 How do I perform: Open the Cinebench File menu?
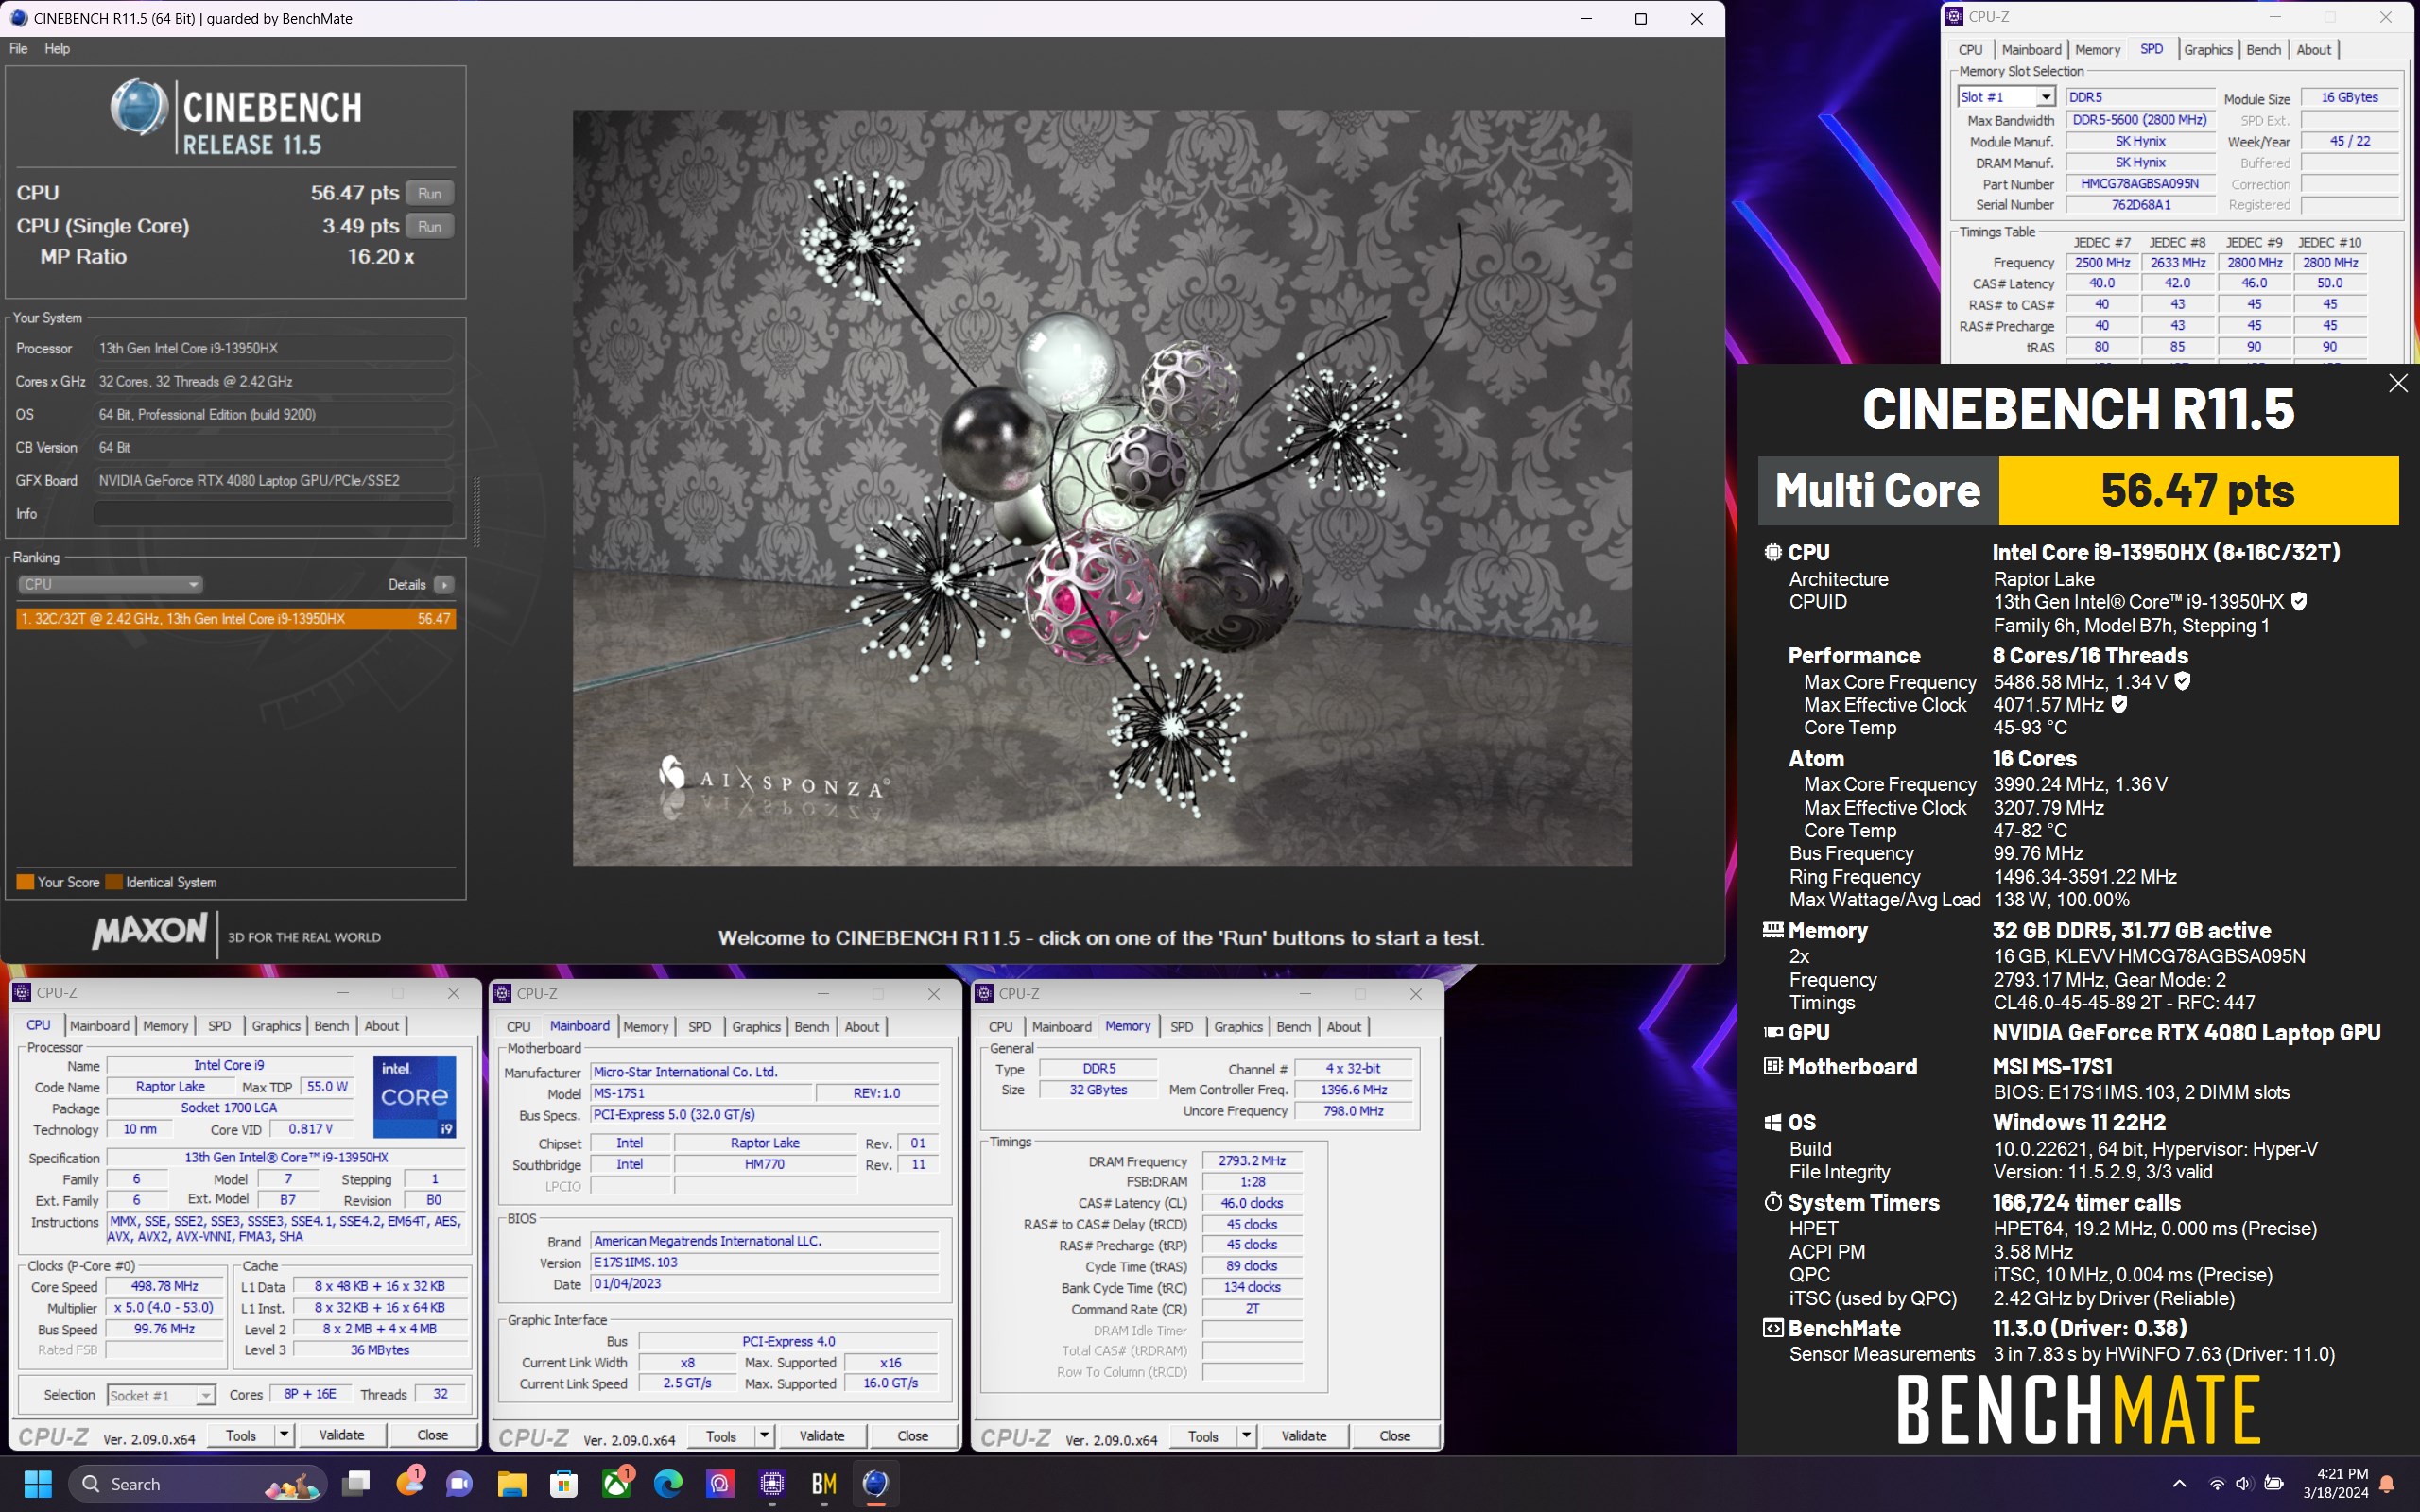pos(18,48)
